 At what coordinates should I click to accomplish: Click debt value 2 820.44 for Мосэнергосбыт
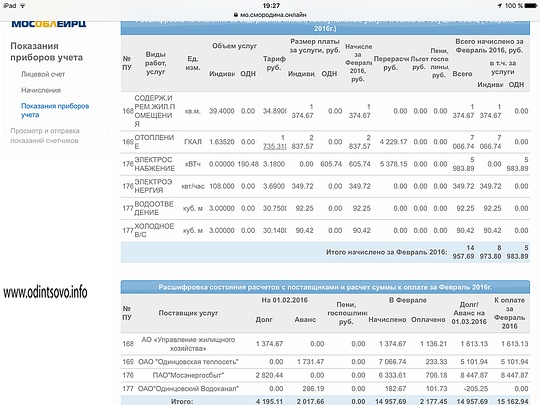tap(269, 375)
